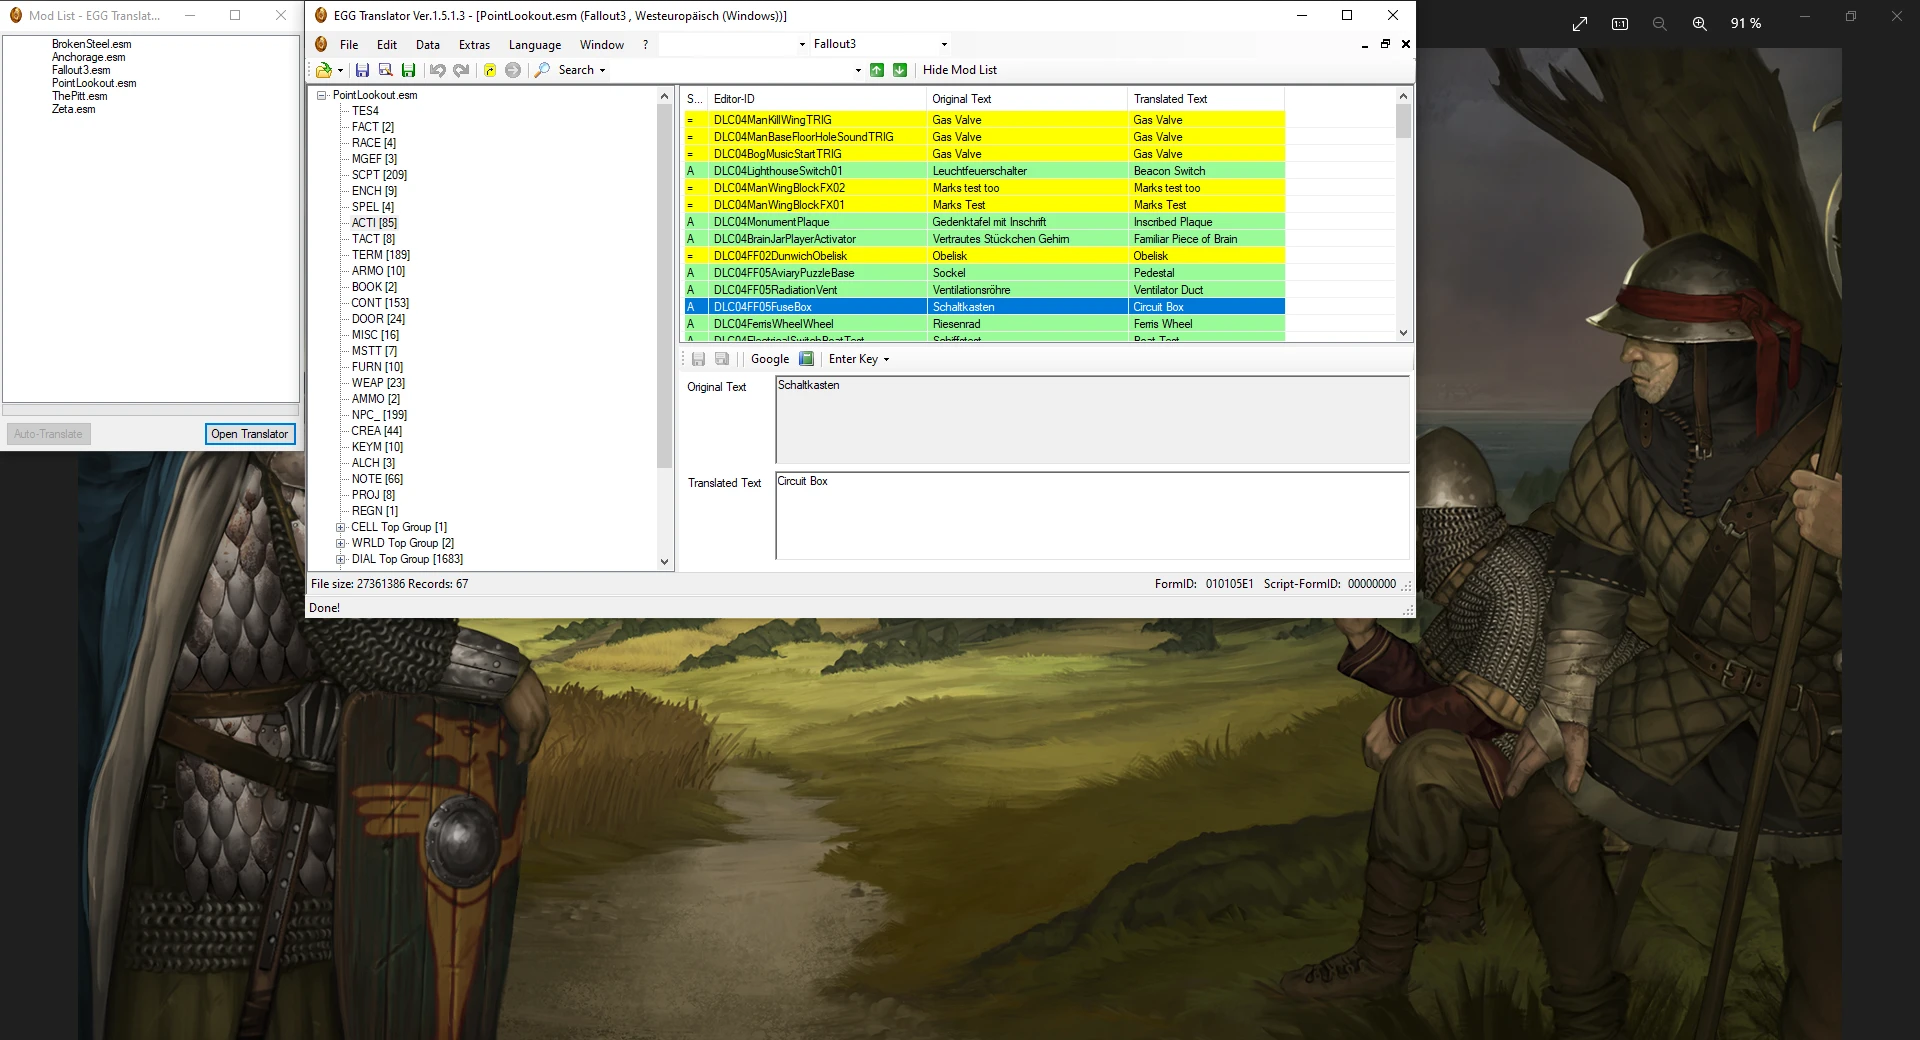Click the green floppy disk save icon
This screenshot has height=1040, width=1920.
pyautogui.click(x=408, y=70)
